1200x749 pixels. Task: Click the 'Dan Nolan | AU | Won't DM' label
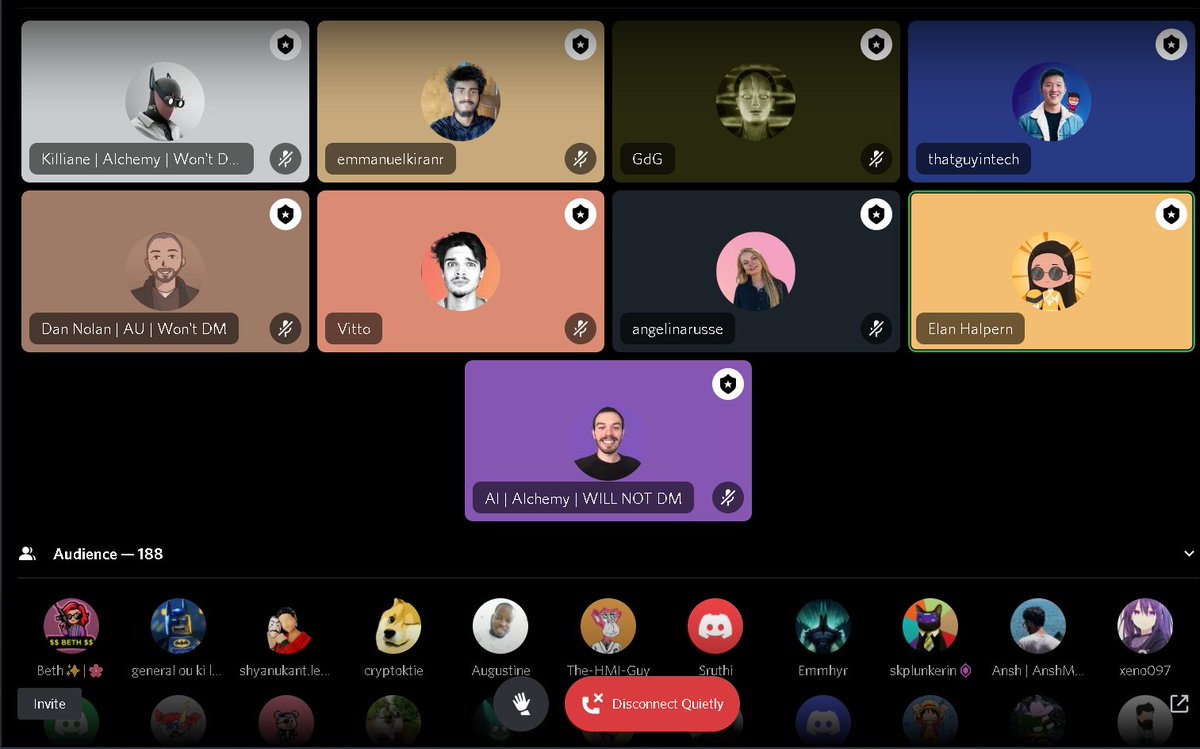coord(134,328)
